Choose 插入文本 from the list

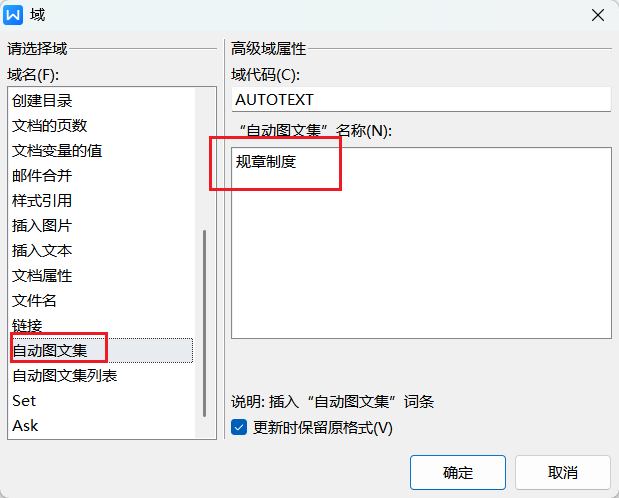42,251
